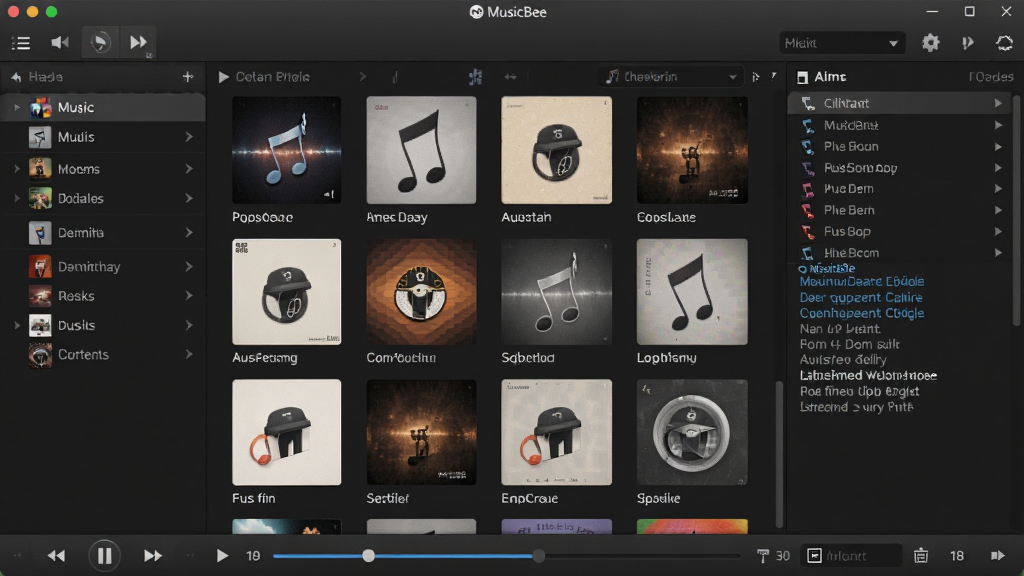The height and width of the screenshot is (576, 1024).
Task: Skip to previous track in player bar
Action: pos(56,556)
